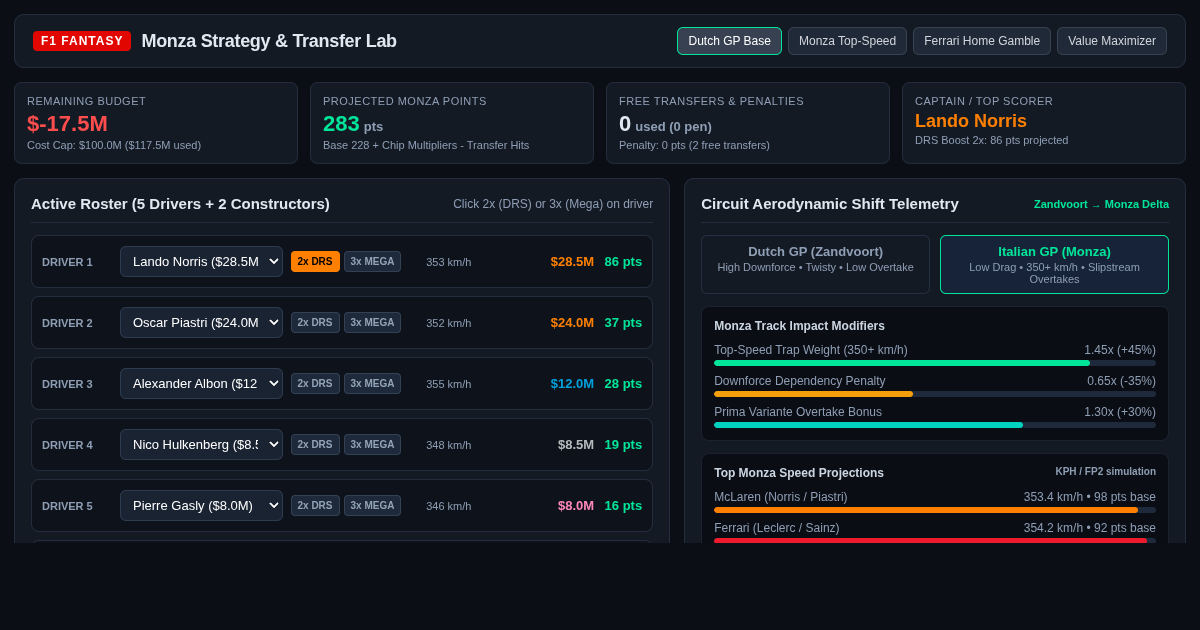1200x630 pixels.
Task: Select the Dutch GP Base scenario
Action: [729, 41]
